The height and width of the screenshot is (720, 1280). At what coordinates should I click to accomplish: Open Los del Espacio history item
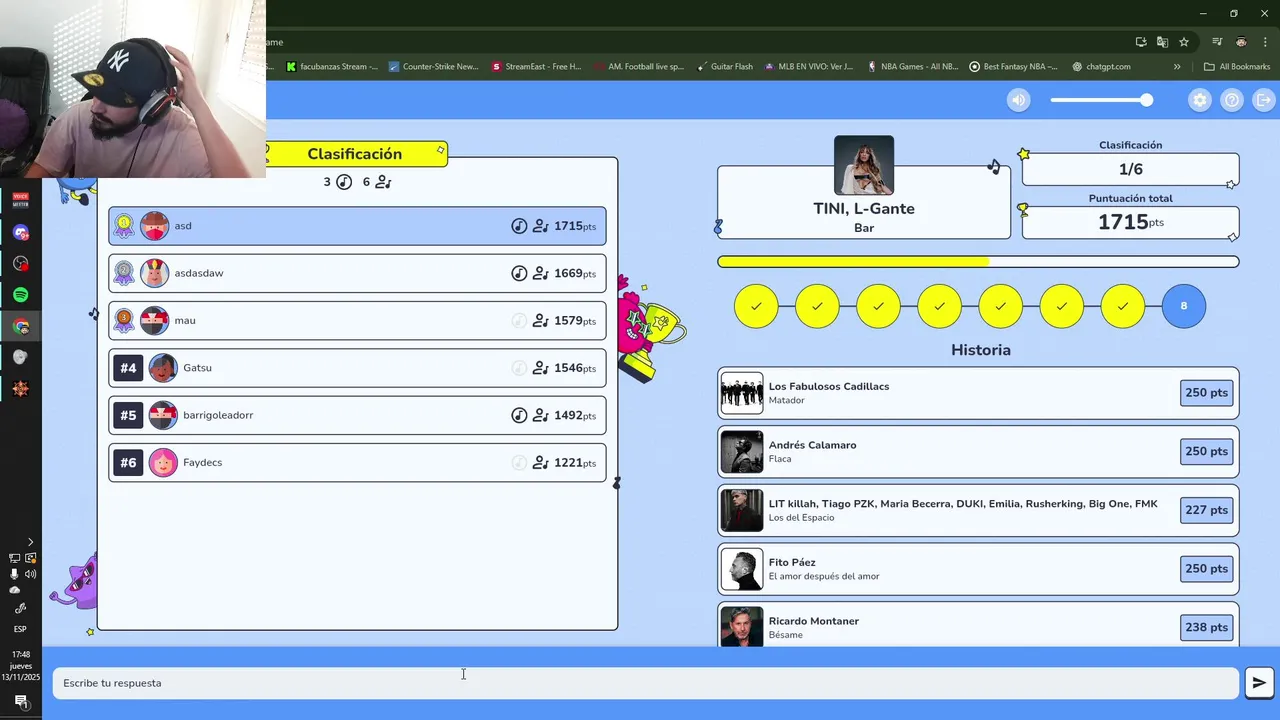click(978, 510)
